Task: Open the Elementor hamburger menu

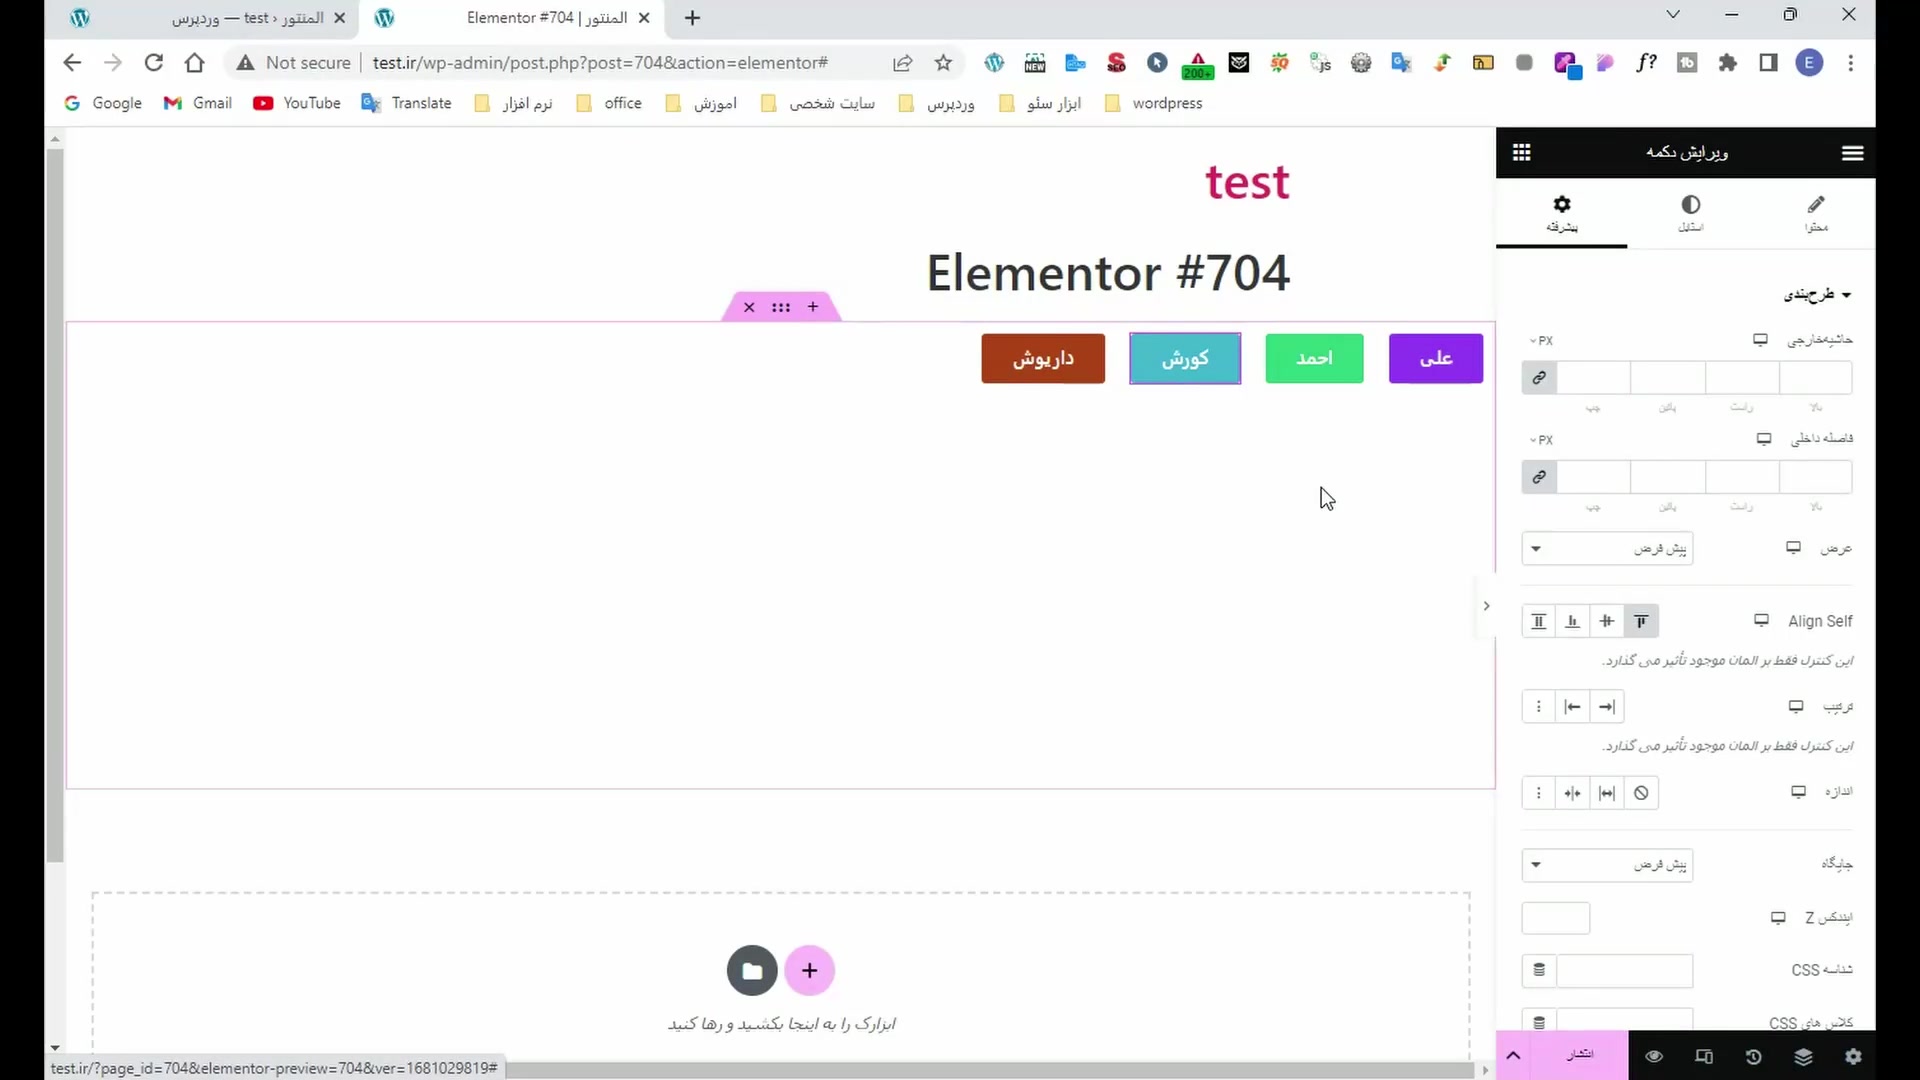Action: pyautogui.click(x=1852, y=153)
